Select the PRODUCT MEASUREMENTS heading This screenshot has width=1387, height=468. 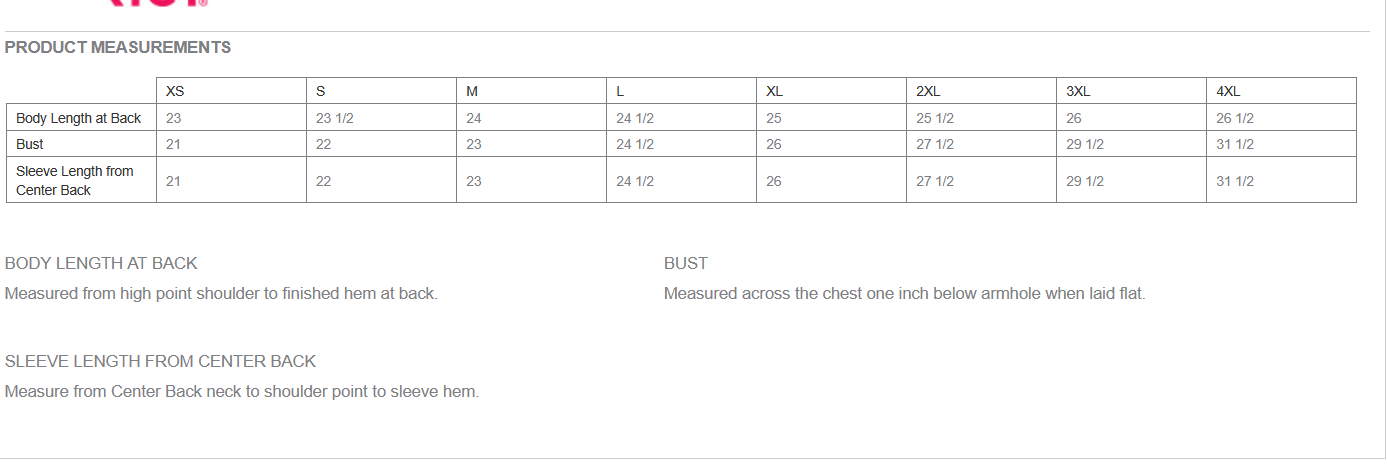pyautogui.click(x=118, y=47)
